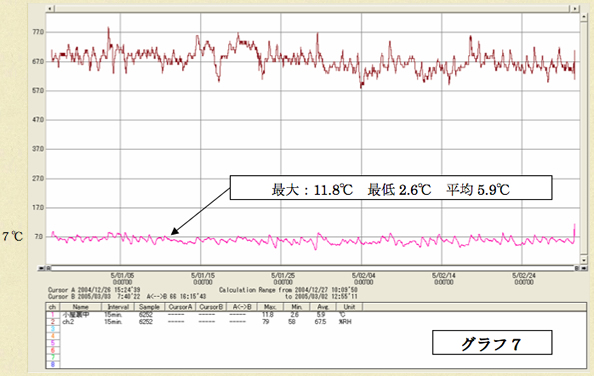Screen dimensions: 594x376
Task: Select the channel 1 name cell '小屋裏中'
Action: coord(76,315)
